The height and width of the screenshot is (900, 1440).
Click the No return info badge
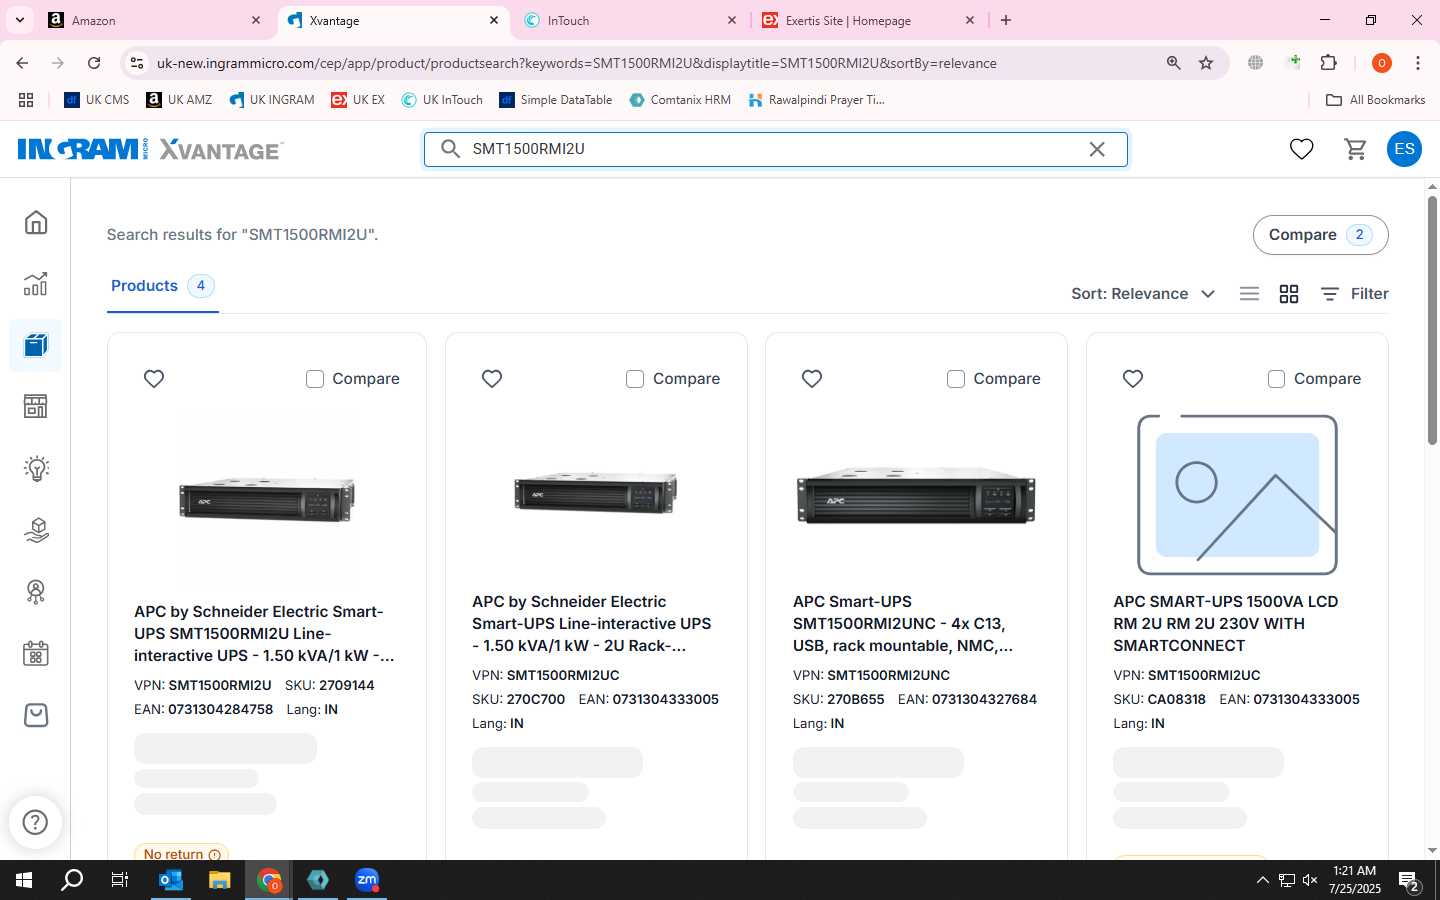point(181,853)
